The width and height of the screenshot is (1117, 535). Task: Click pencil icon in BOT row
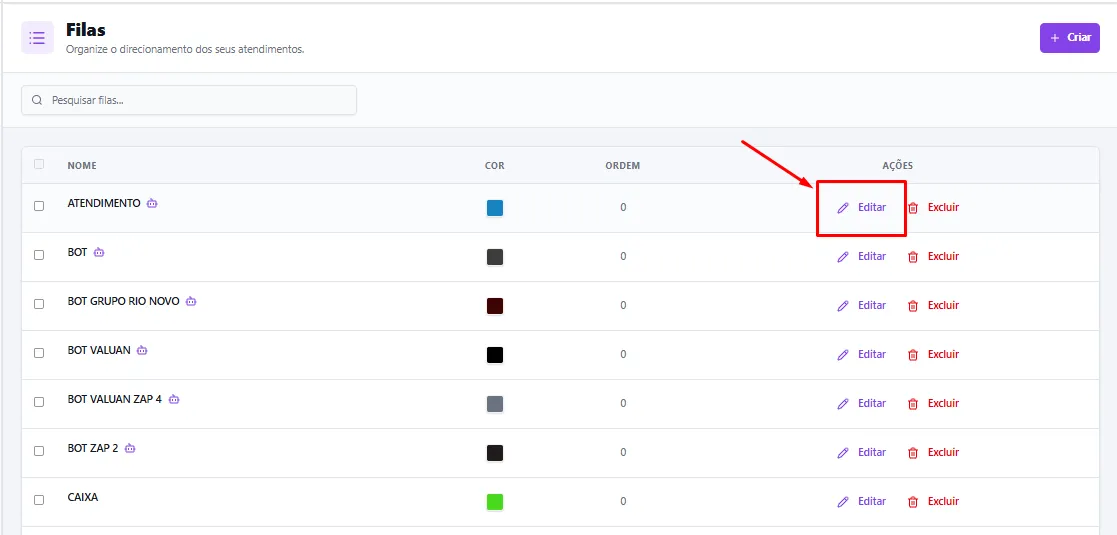[x=843, y=257]
